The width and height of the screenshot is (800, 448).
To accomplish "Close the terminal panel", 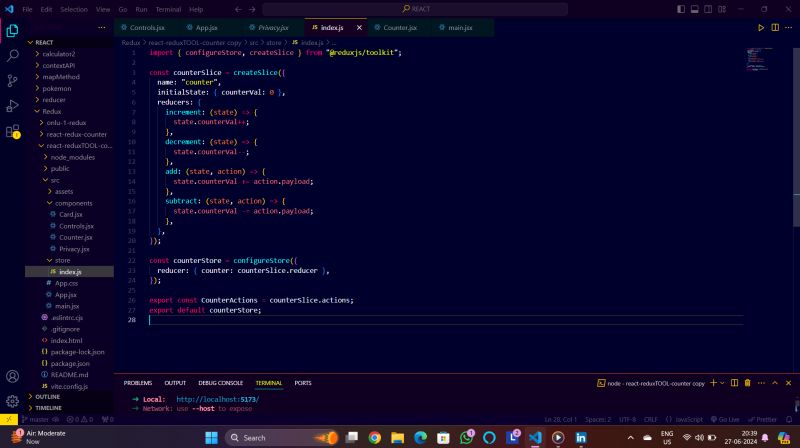I will (788, 383).
